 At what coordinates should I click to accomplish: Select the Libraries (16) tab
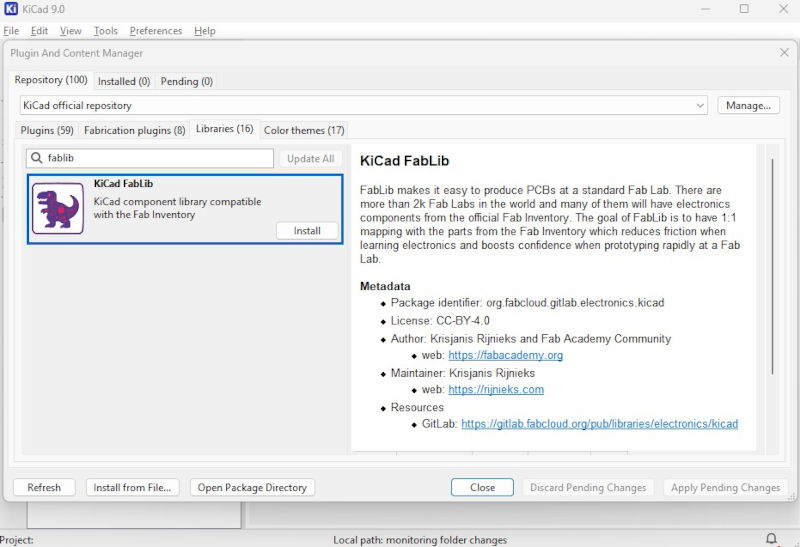[224, 129]
